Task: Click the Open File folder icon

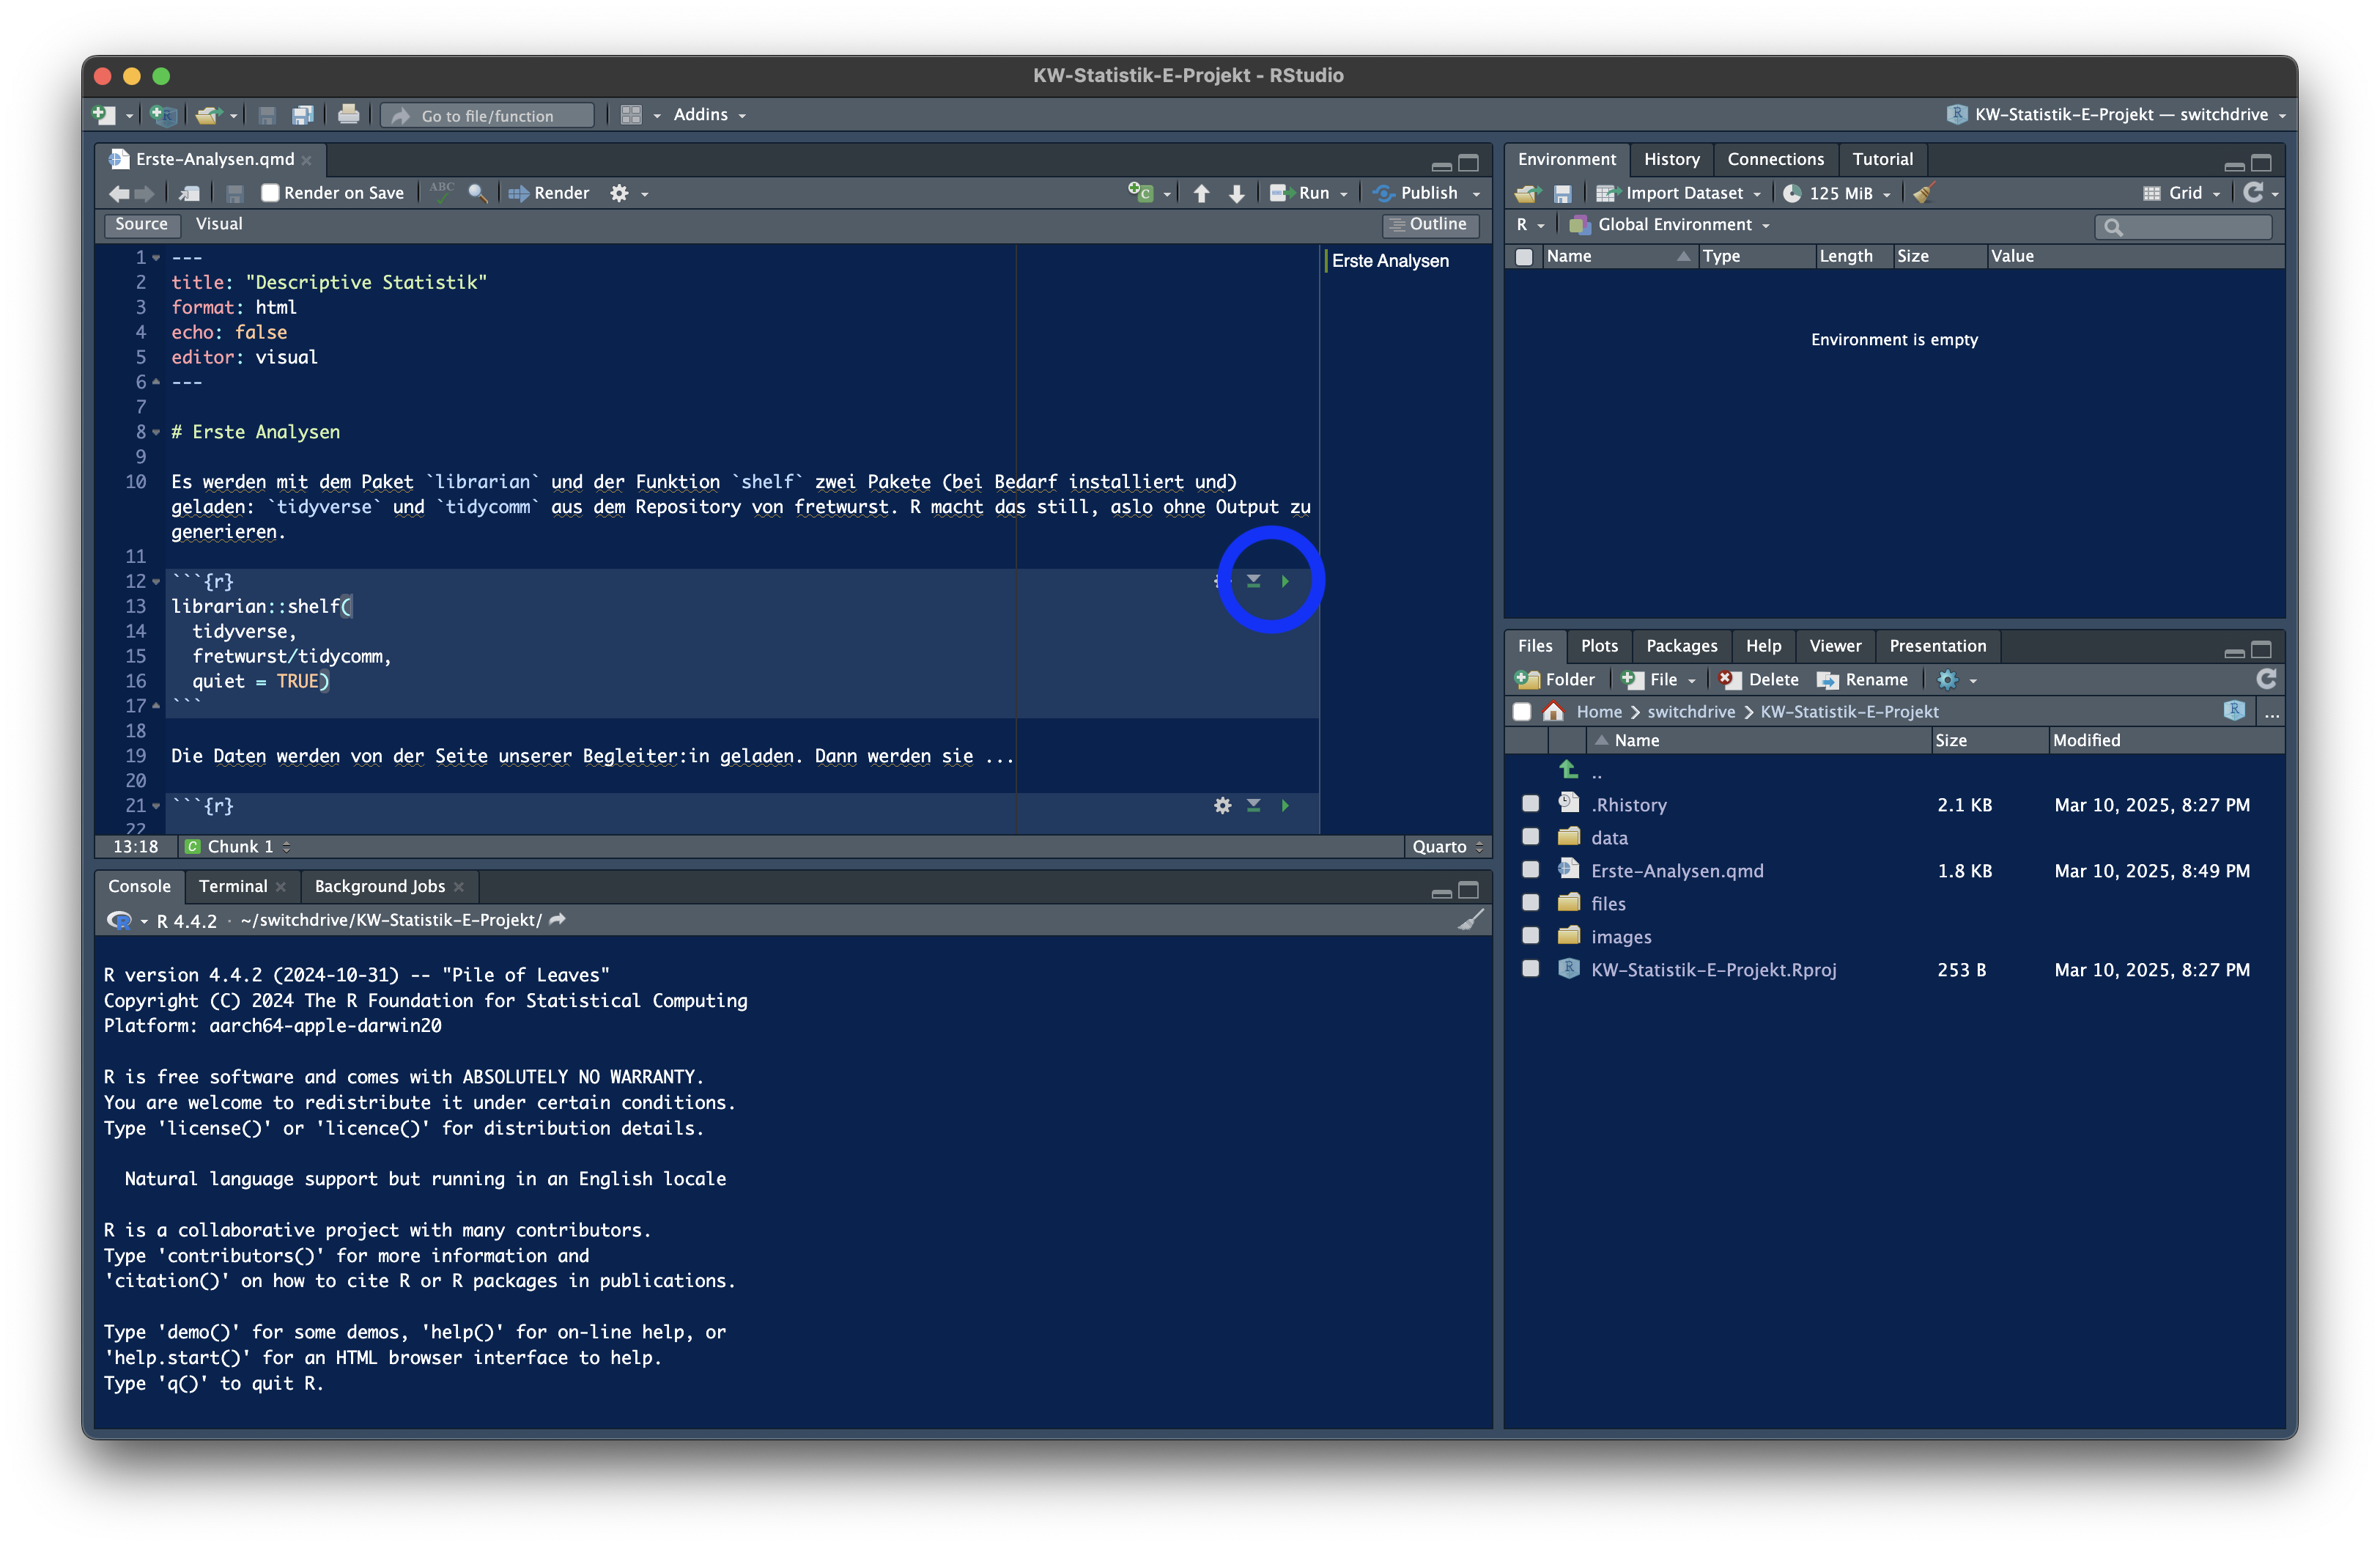Action: click(208, 115)
